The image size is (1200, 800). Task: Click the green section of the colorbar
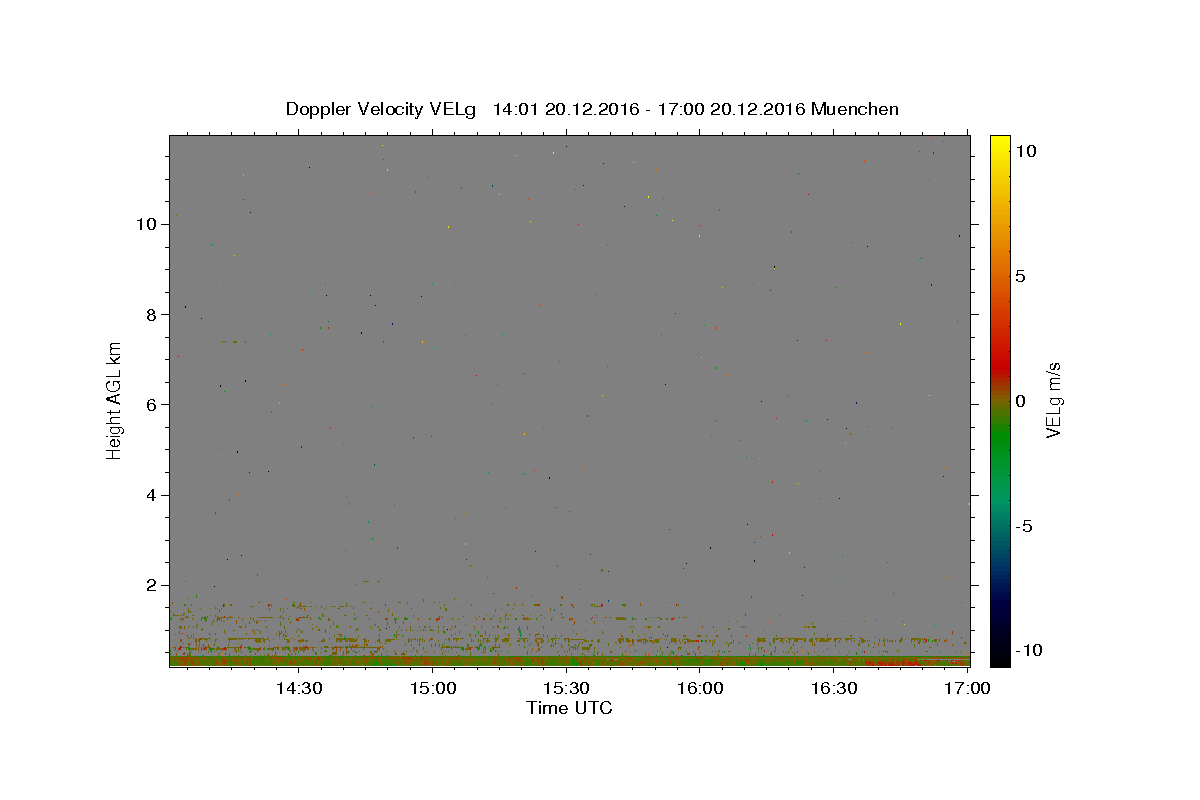(999, 460)
